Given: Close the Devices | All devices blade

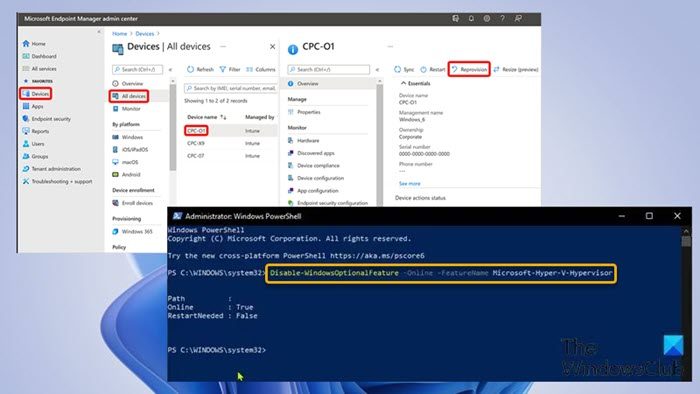Looking at the screenshot, I should pyautogui.click(x=272, y=46).
